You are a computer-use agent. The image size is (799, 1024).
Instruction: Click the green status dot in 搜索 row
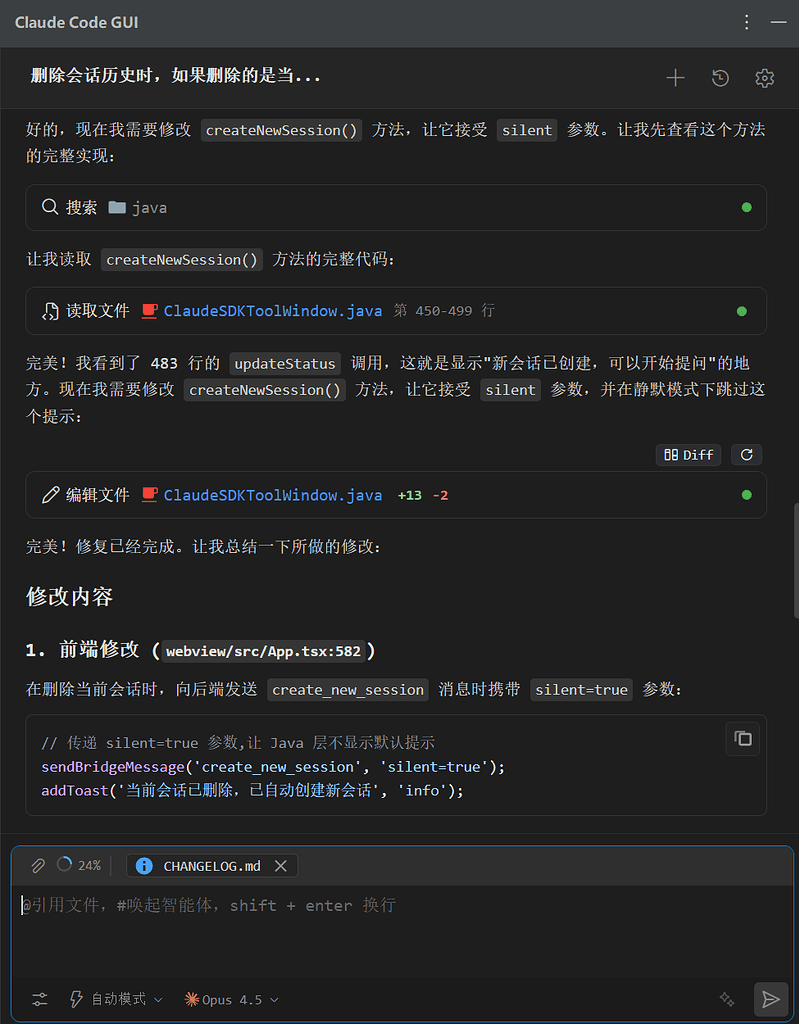(x=746, y=208)
